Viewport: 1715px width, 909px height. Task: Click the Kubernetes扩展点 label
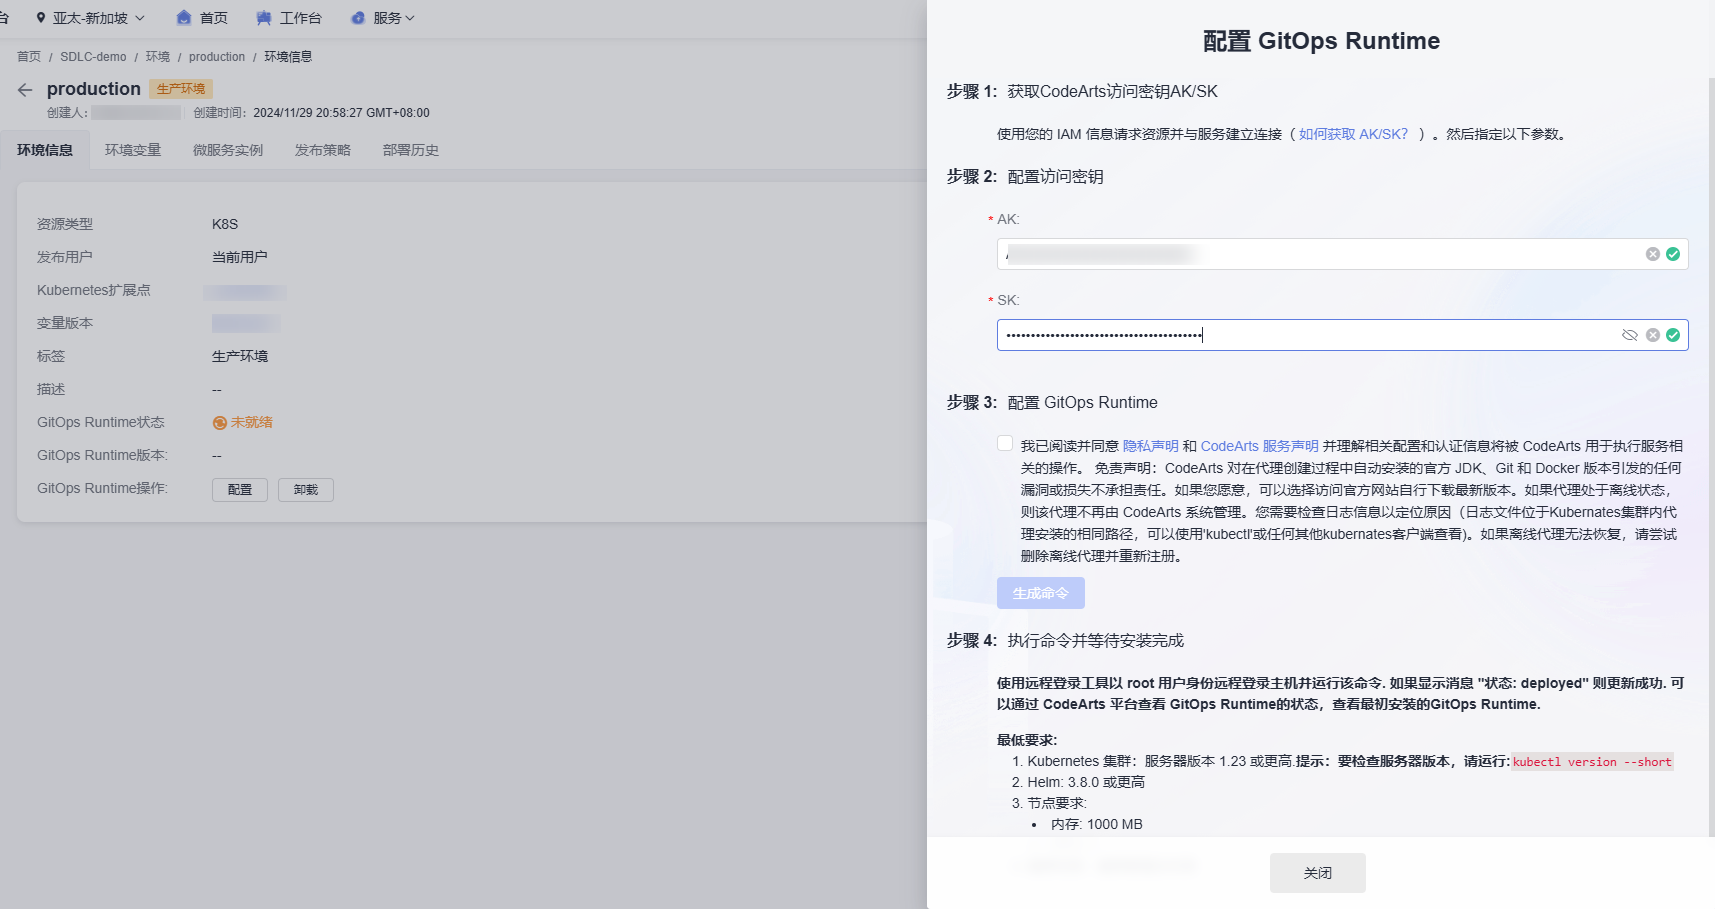(x=94, y=290)
